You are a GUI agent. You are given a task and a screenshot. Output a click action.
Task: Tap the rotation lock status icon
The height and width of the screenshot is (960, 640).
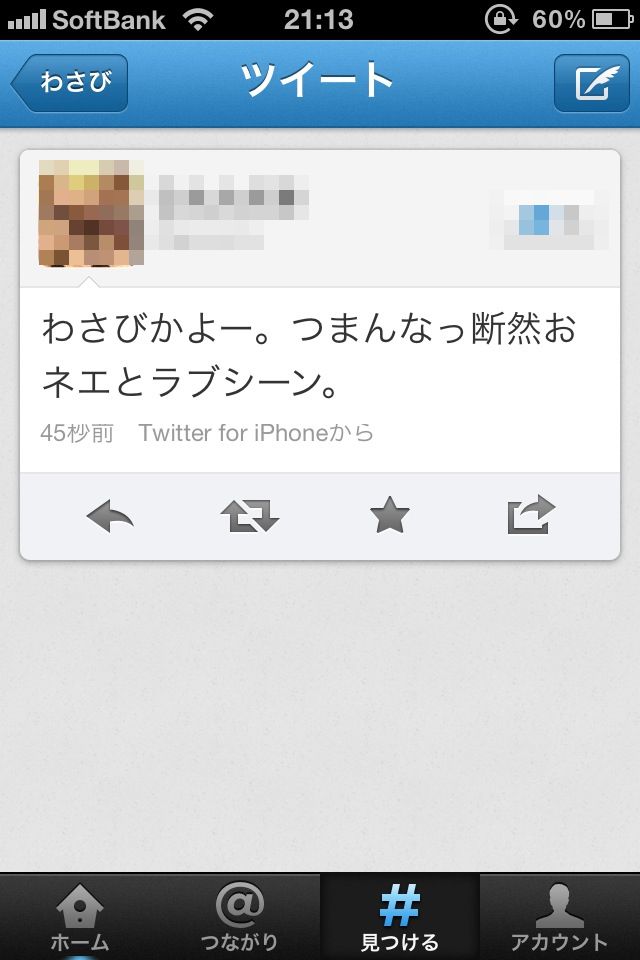pyautogui.click(x=501, y=20)
